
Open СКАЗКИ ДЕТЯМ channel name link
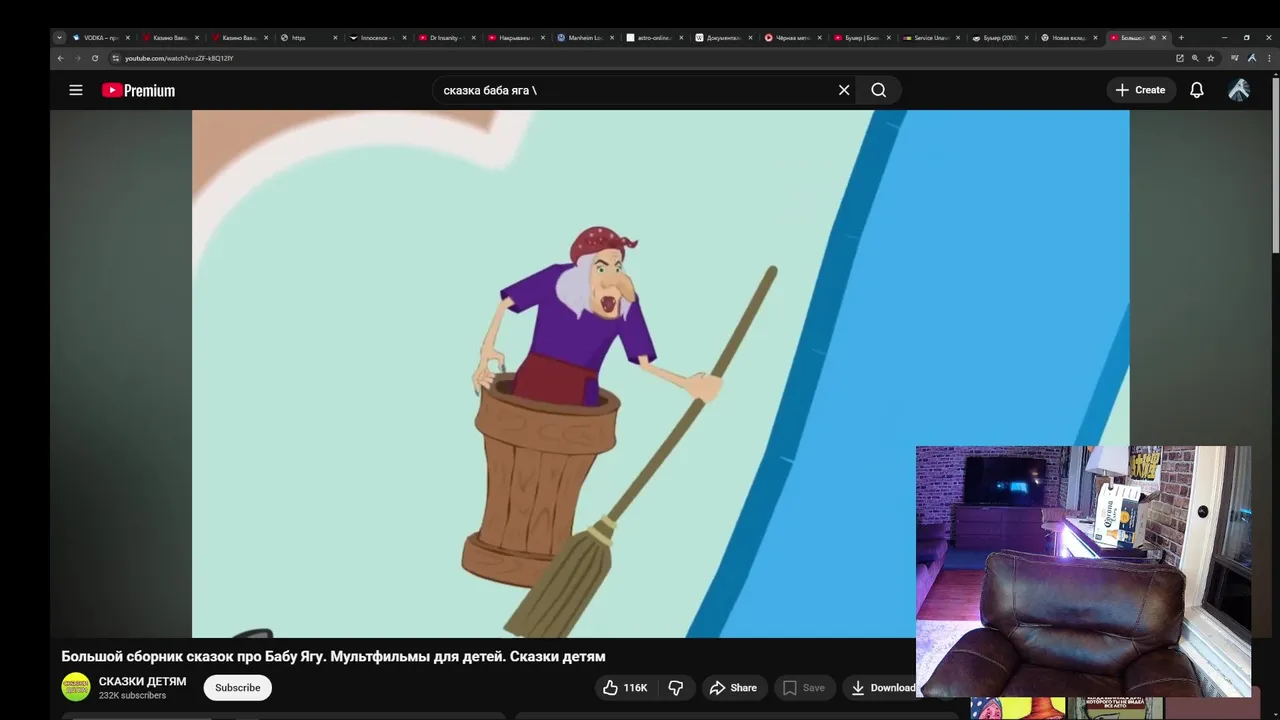click(x=142, y=681)
